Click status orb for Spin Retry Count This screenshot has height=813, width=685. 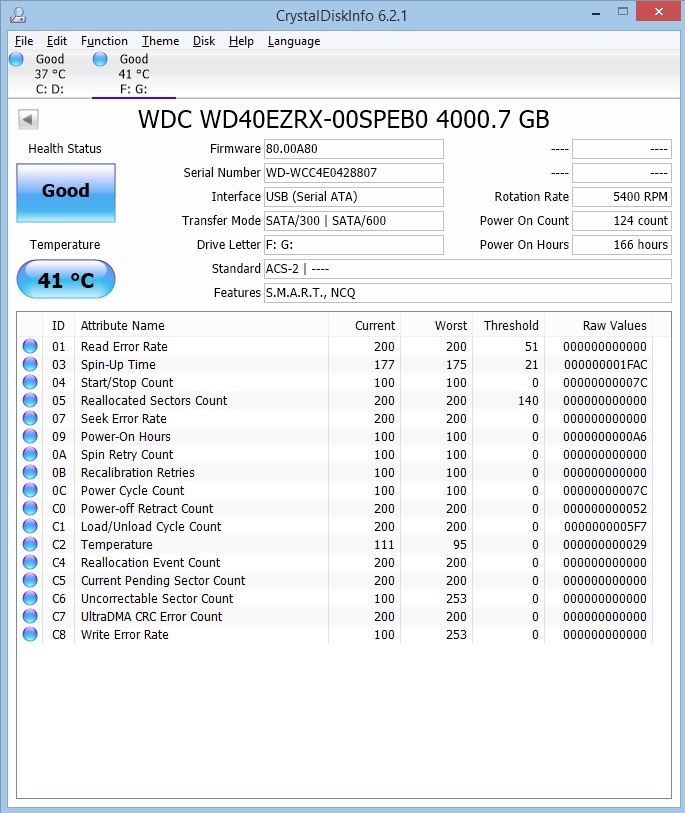(x=30, y=454)
